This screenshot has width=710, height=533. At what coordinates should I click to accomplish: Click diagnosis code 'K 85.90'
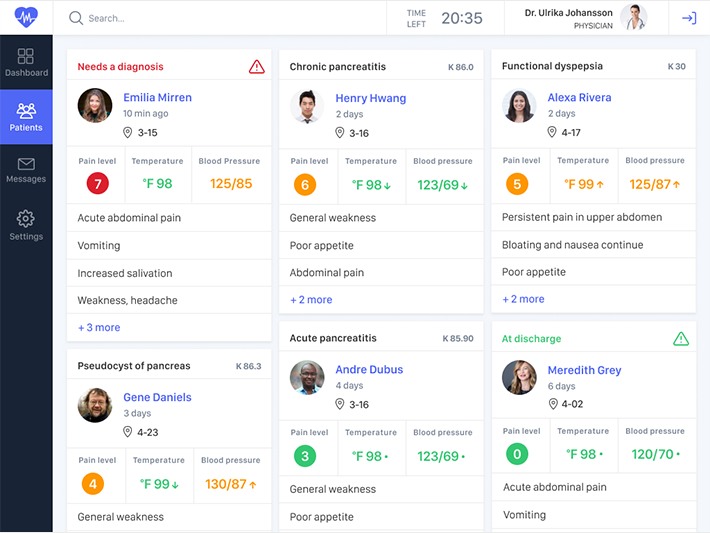click(458, 338)
